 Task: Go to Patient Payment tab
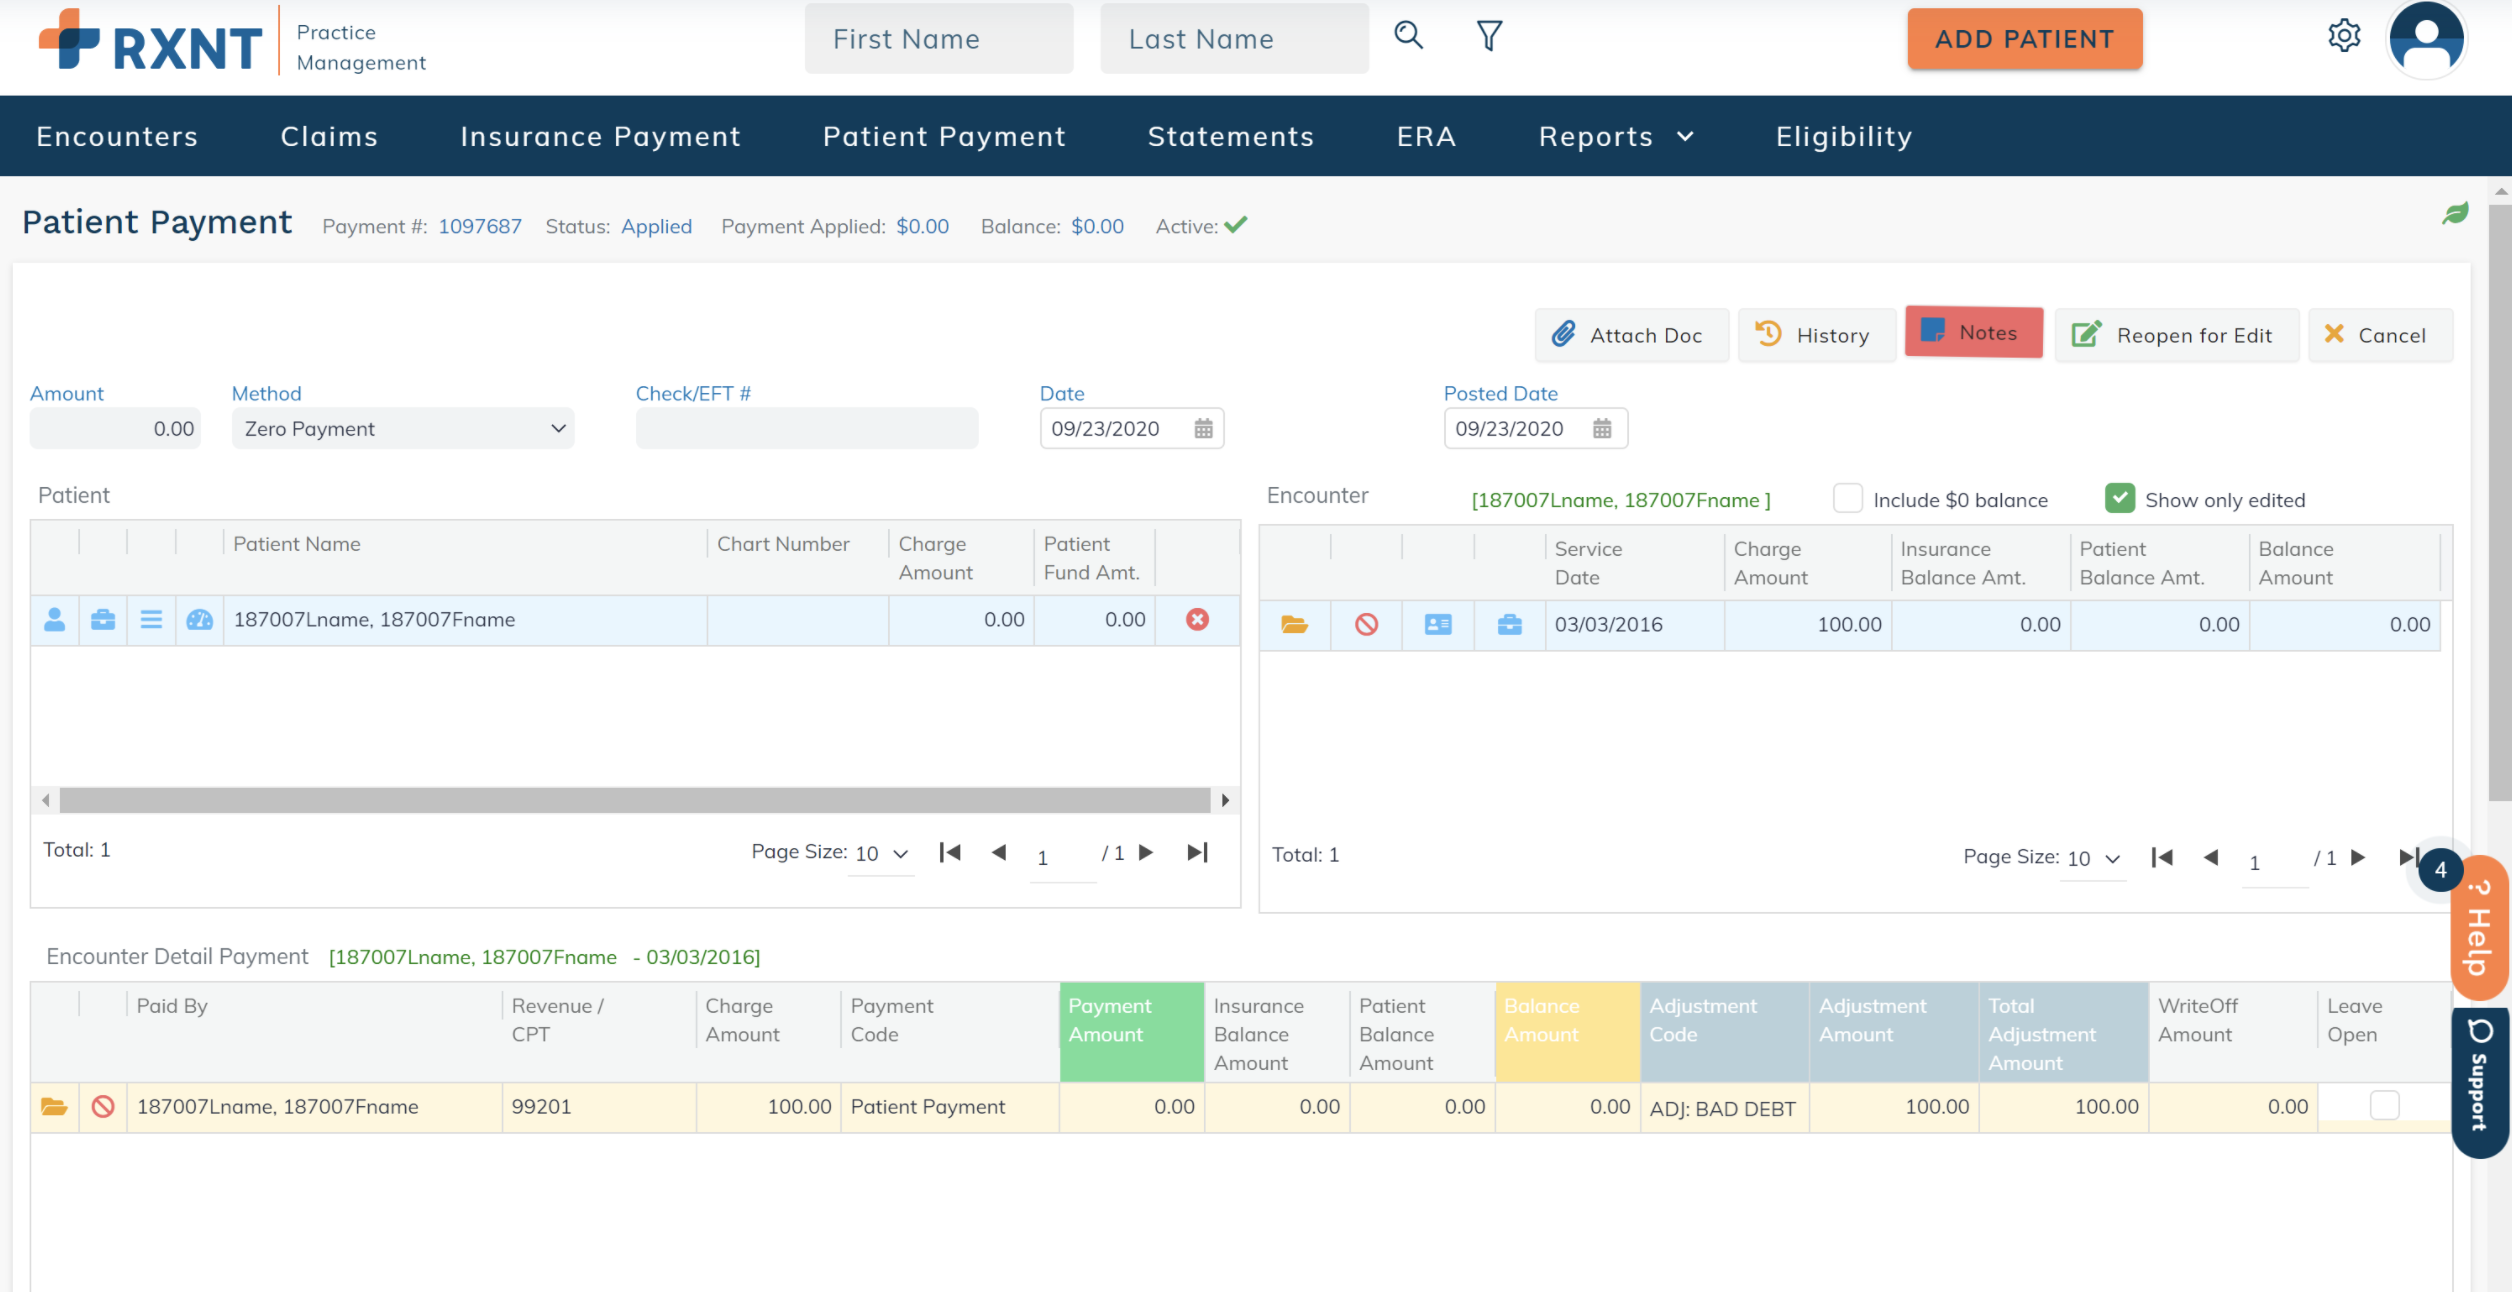pos(944,137)
